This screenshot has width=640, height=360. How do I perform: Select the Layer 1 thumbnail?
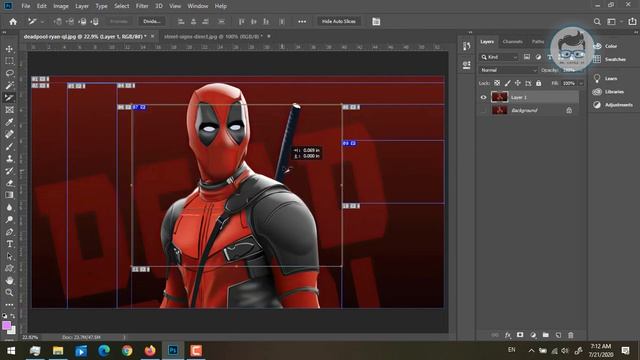click(500, 97)
